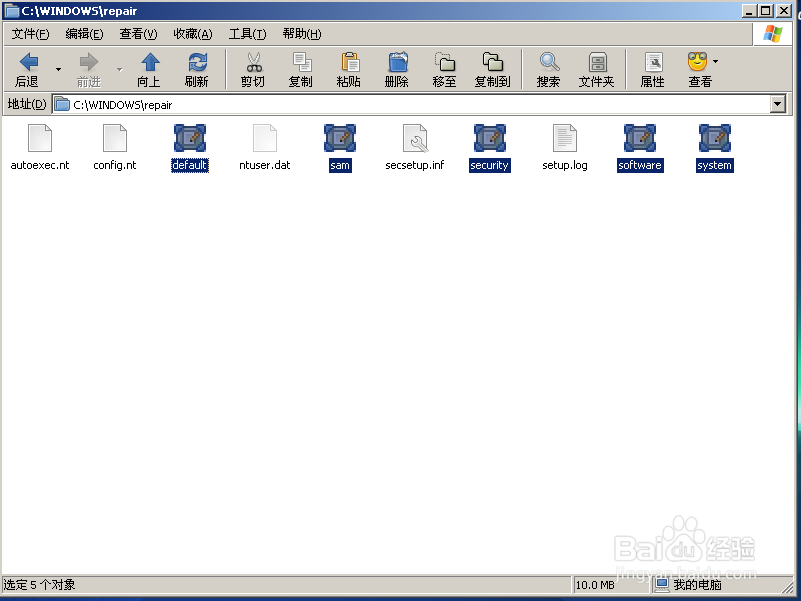
Task: Click the 刷新 (Refresh) toolbar icon
Action: (x=196, y=67)
